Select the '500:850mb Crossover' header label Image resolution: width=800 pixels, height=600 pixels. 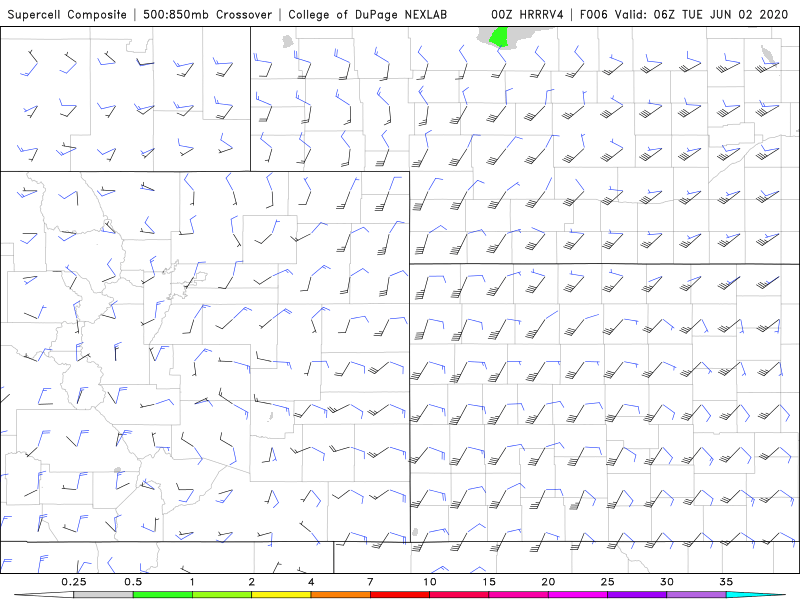[208, 14]
